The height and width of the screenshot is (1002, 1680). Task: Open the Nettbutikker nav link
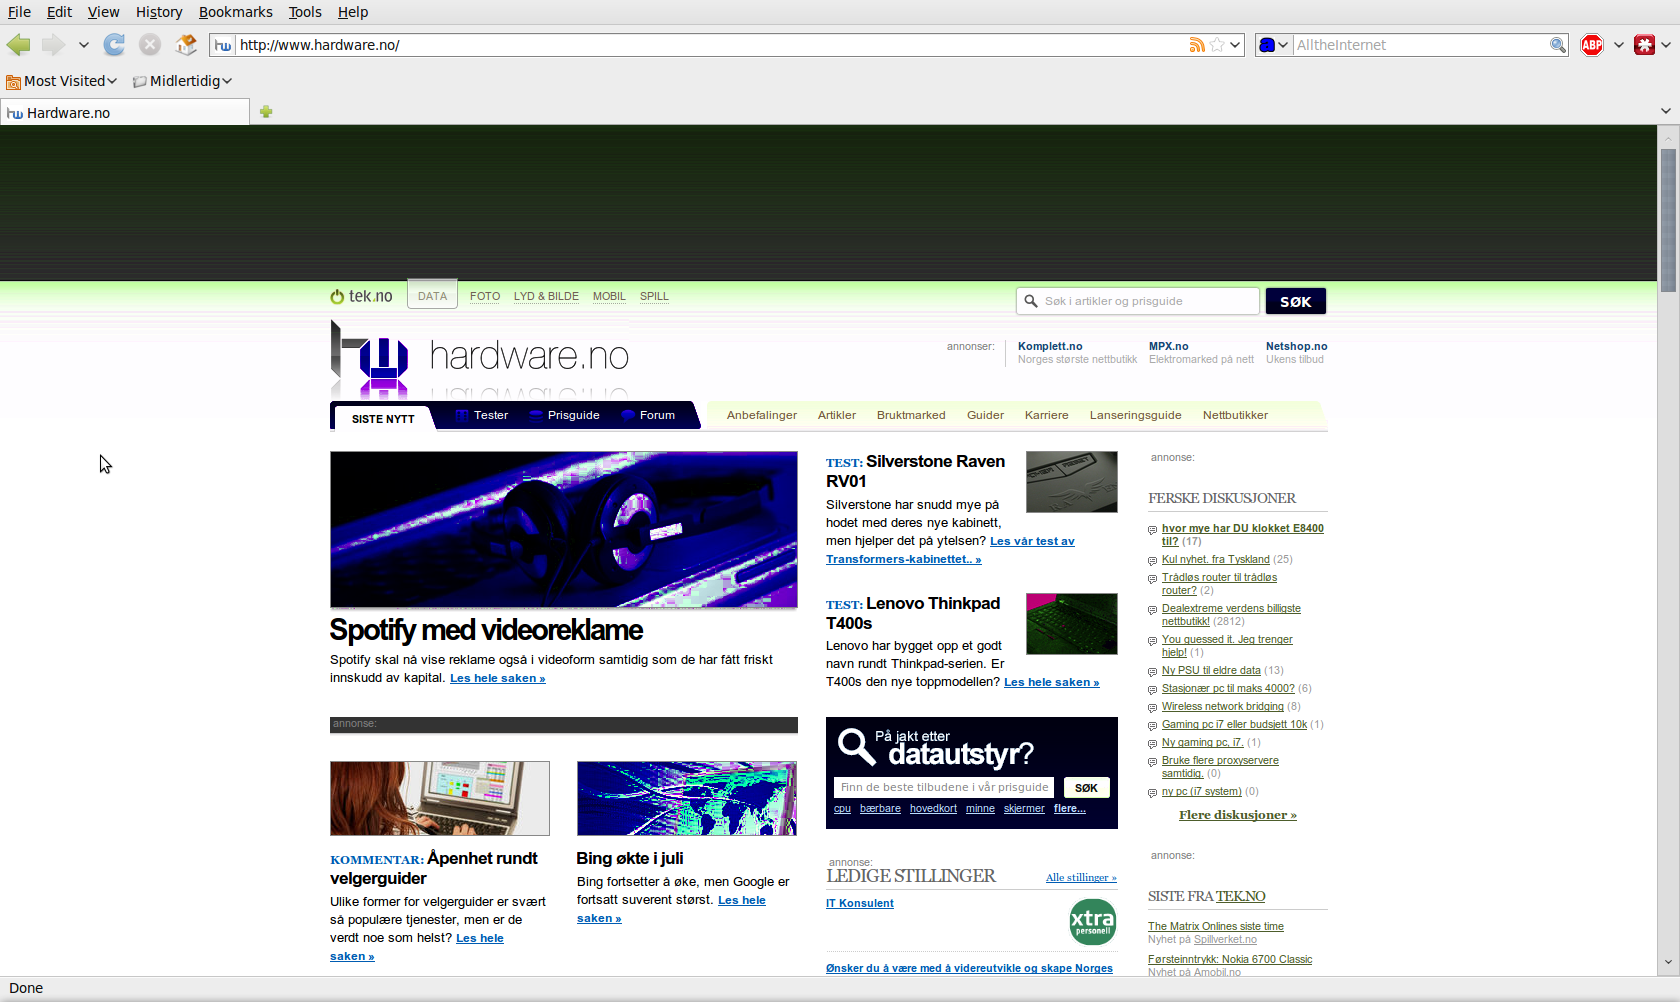(x=1235, y=415)
